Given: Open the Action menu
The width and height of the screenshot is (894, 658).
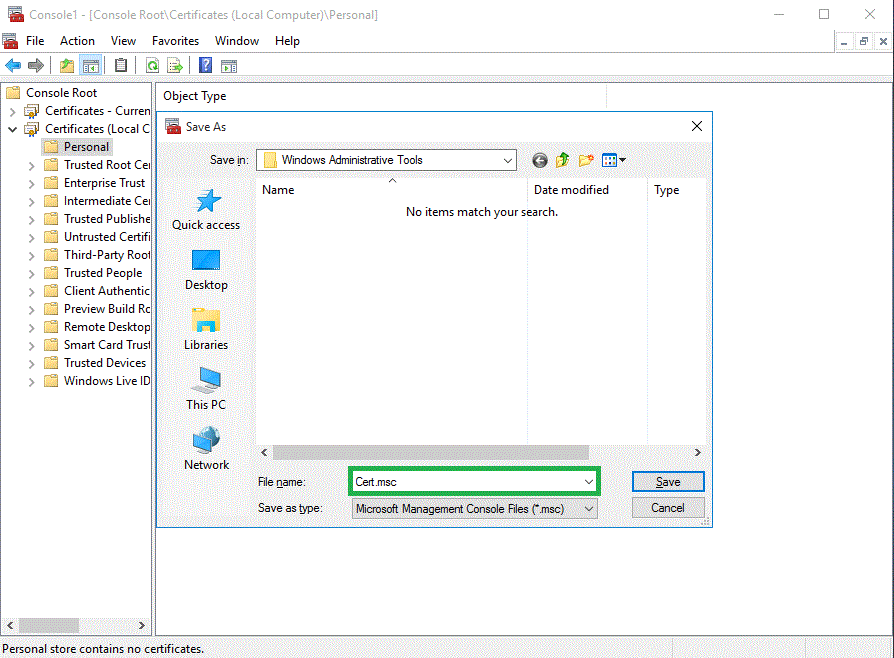Looking at the screenshot, I should (77, 41).
